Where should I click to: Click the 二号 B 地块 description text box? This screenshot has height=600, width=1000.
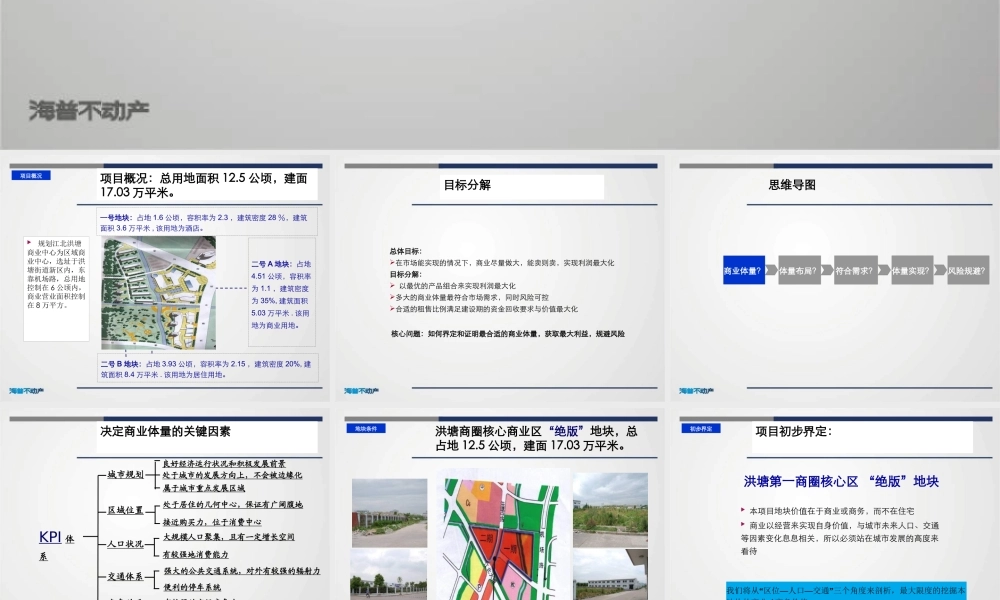tap(207, 369)
